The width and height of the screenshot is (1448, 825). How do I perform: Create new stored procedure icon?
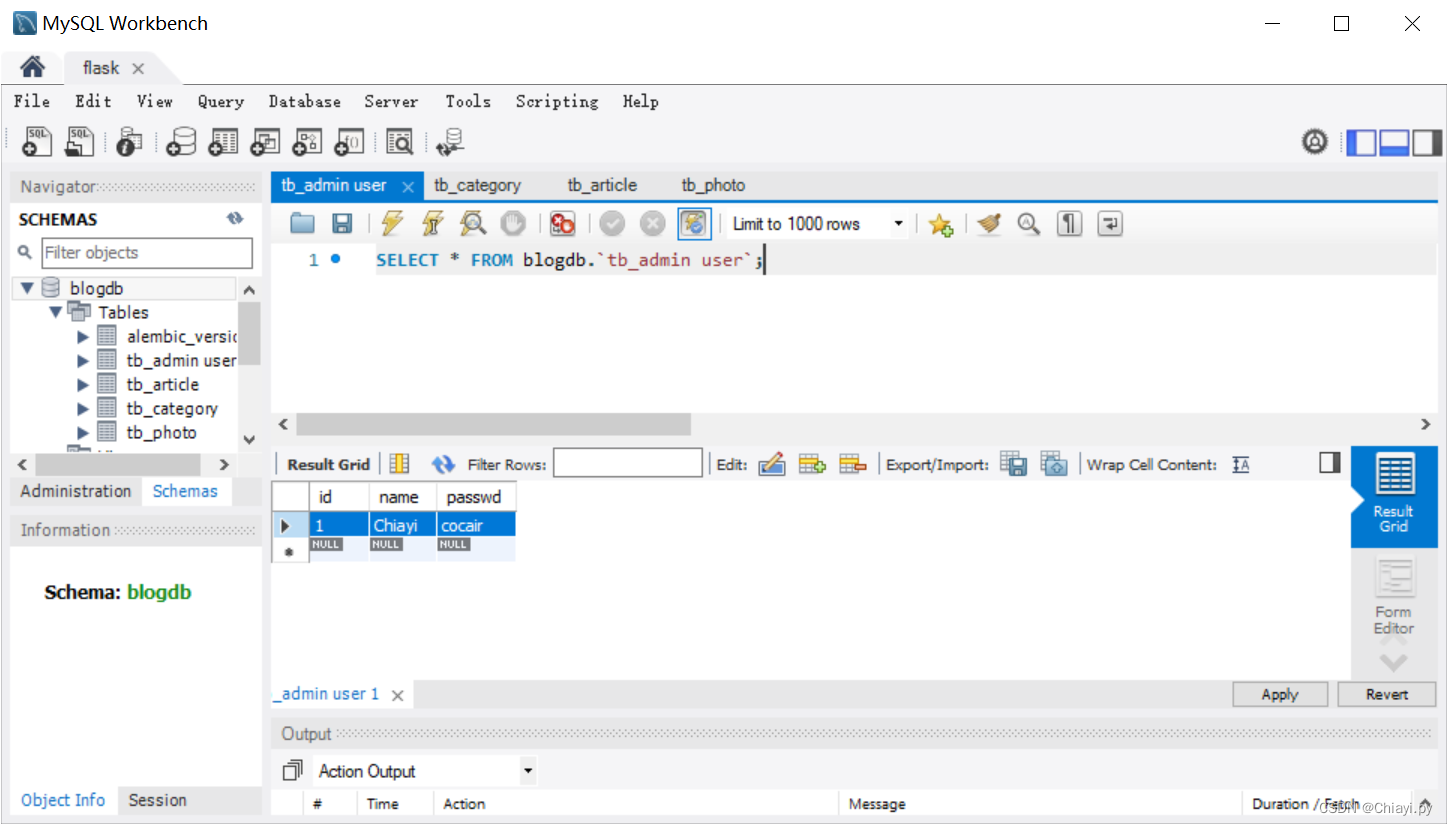[307, 142]
